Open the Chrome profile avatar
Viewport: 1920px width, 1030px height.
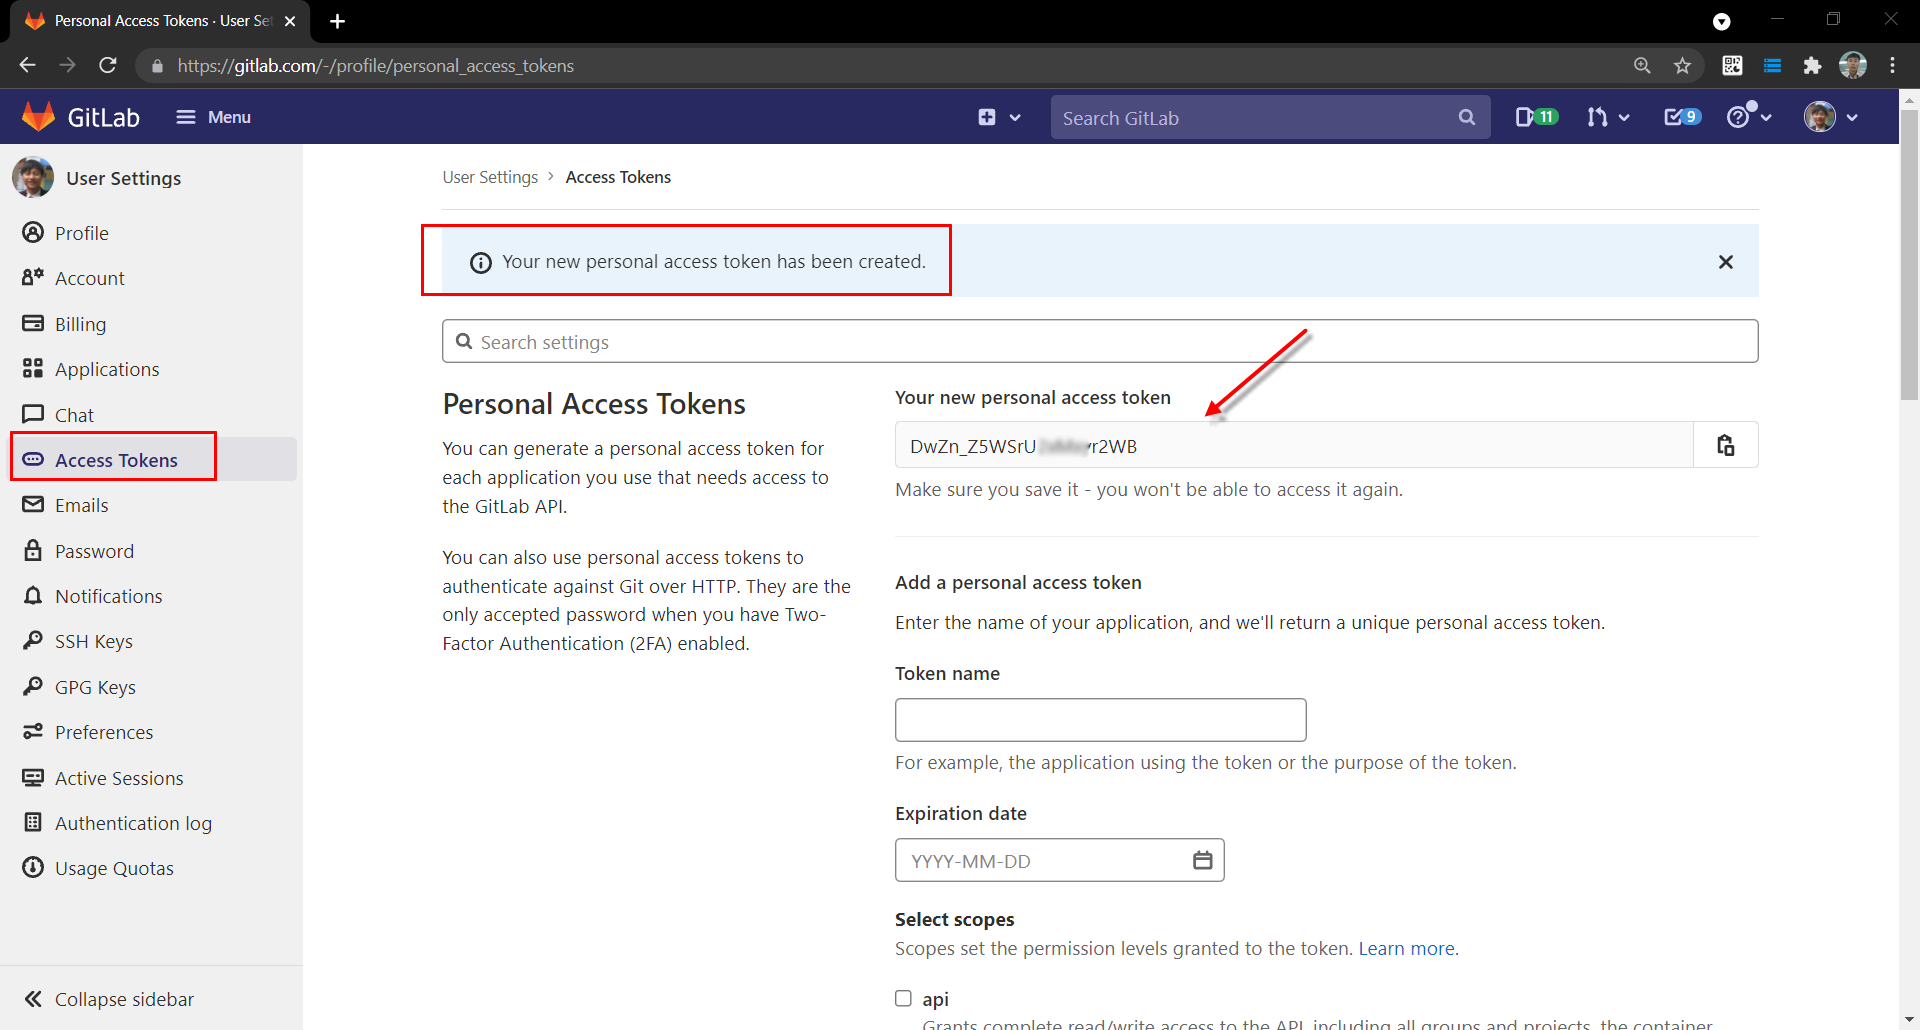click(x=1853, y=66)
